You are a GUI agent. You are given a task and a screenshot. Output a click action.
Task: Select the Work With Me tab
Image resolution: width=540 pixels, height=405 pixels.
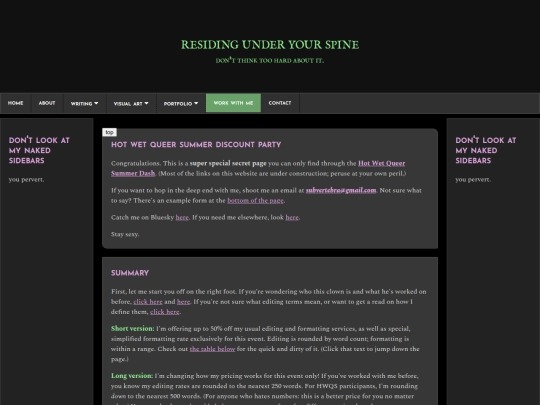(233, 103)
